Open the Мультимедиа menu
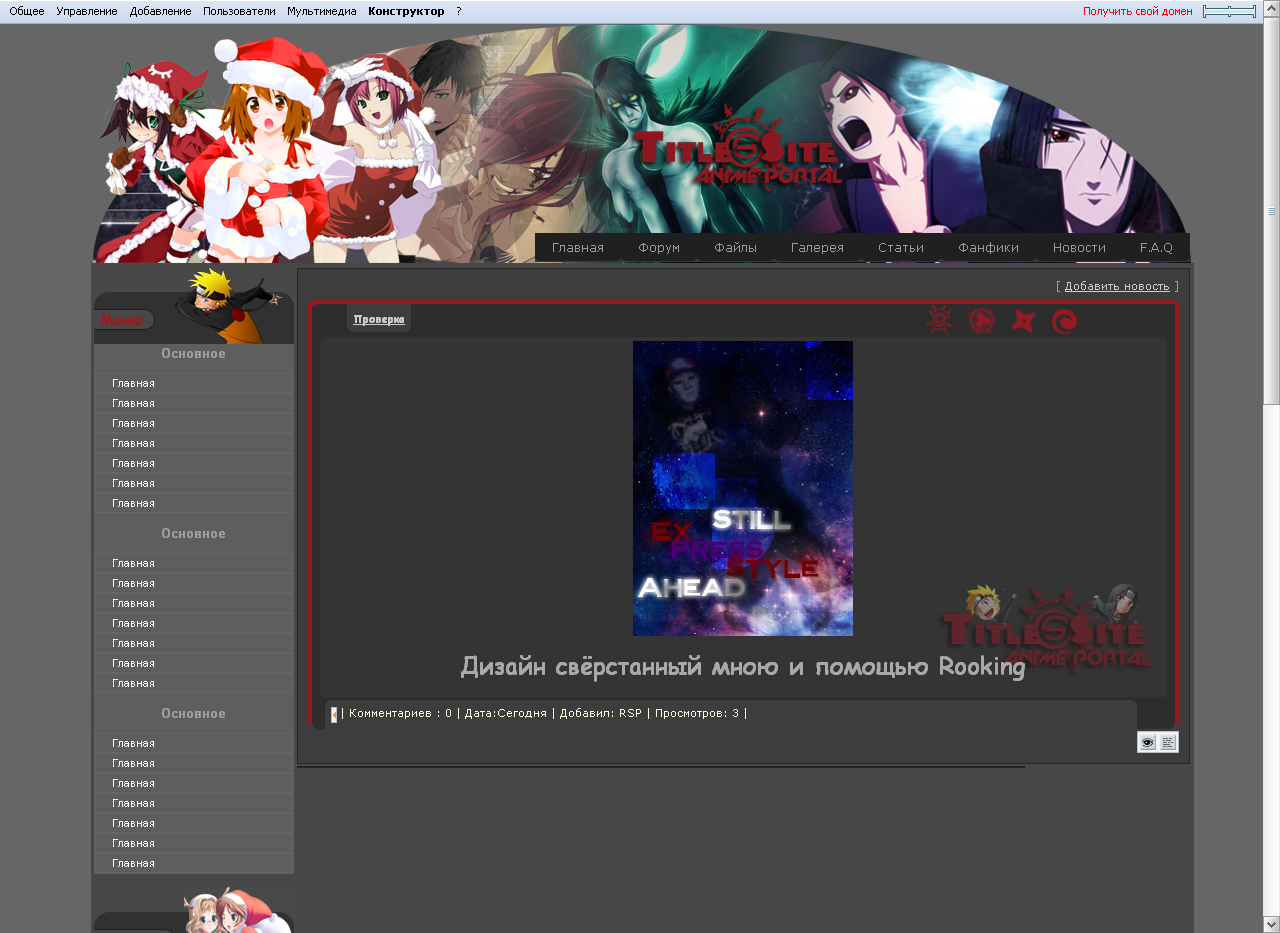This screenshot has height=933, width=1280. [322, 11]
